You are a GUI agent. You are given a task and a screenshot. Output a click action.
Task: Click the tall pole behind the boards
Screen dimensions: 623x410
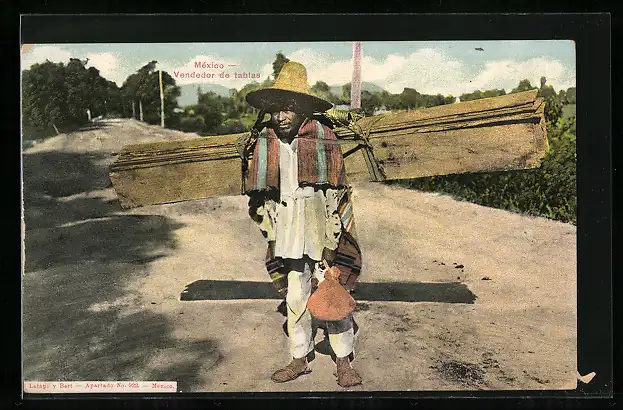click(x=356, y=75)
